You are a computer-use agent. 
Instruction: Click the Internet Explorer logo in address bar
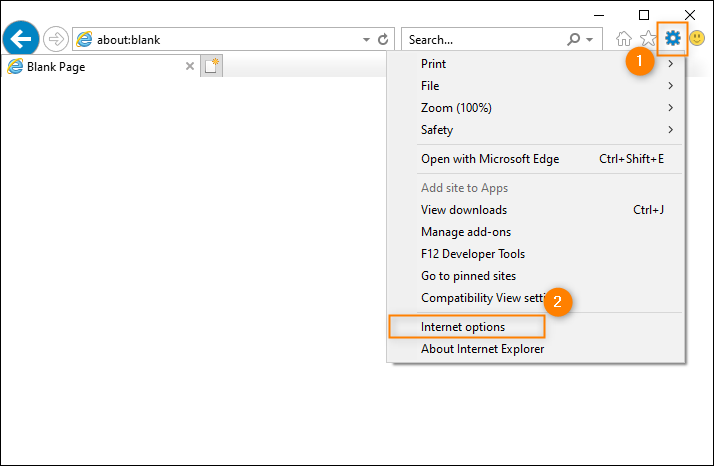pyautogui.click(x=84, y=40)
